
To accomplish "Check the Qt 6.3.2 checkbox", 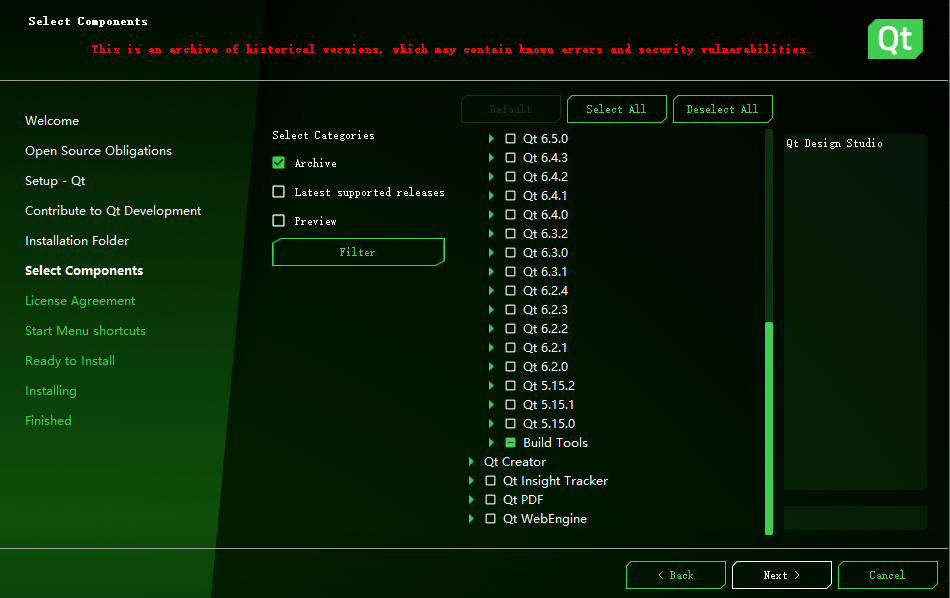I will (x=511, y=234).
